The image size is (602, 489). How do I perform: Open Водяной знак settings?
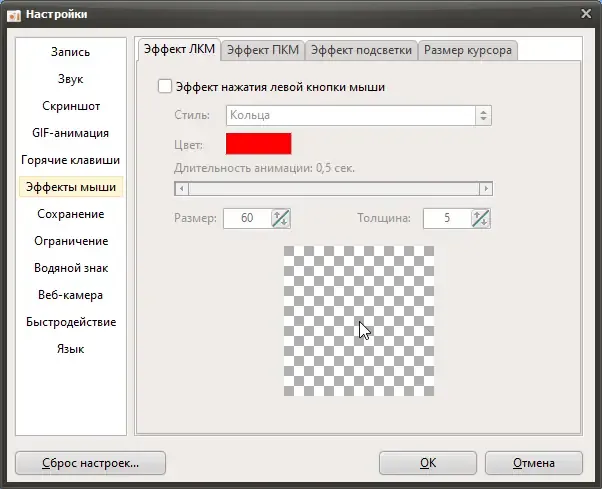pyautogui.click(x=71, y=268)
